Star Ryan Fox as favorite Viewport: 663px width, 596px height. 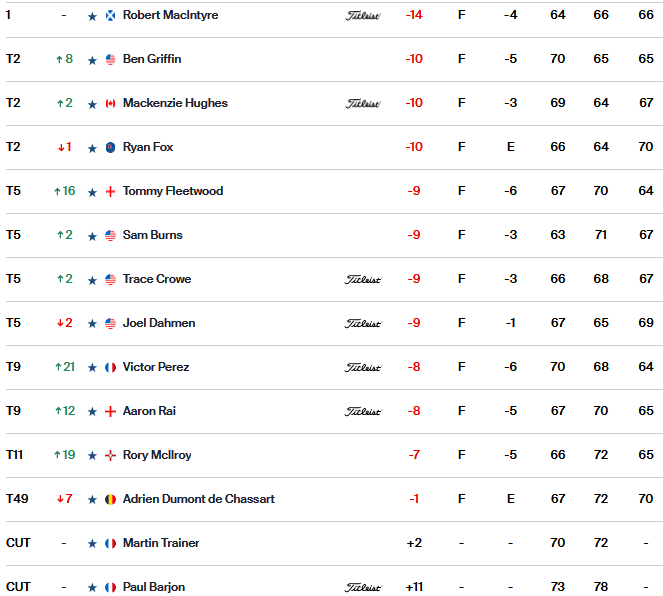[x=92, y=148]
